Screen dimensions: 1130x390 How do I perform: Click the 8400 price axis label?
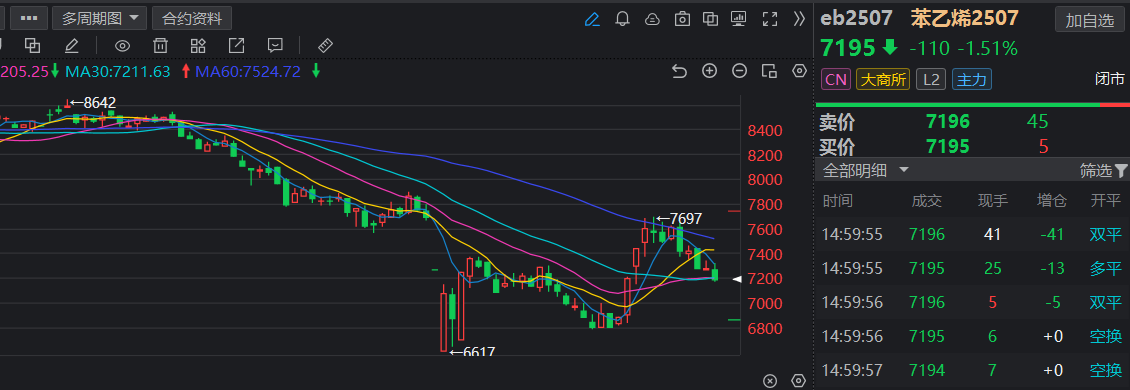(x=765, y=131)
